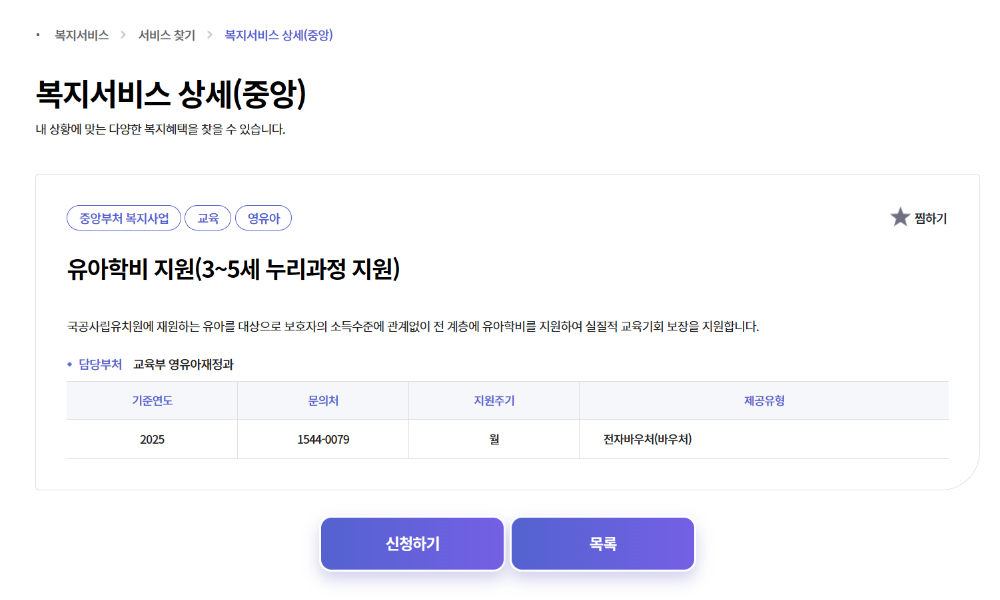This screenshot has height=600, width=1000.
Task: Activate the 교육 filter chip
Action: [x=208, y=218]
